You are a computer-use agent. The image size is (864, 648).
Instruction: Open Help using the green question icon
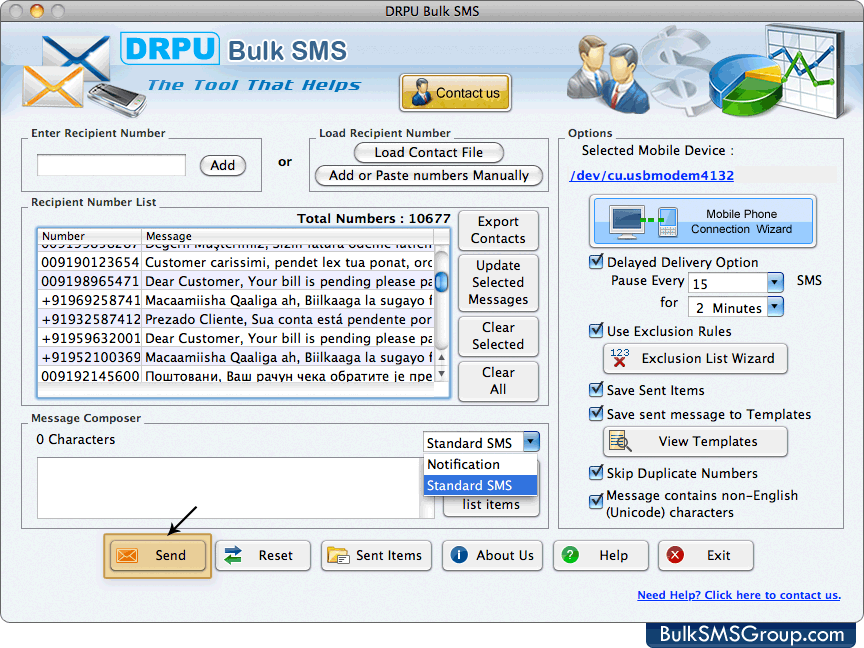pyautogui.click(x=572, y=555)
